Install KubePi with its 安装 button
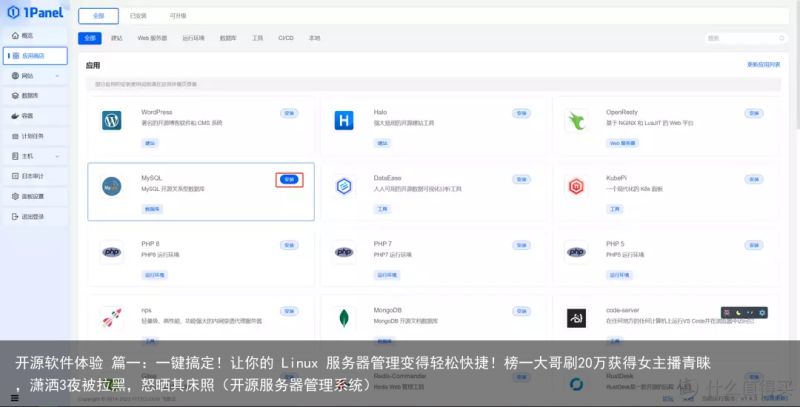The height and width of the screenshot is (407, 800). 754,180
